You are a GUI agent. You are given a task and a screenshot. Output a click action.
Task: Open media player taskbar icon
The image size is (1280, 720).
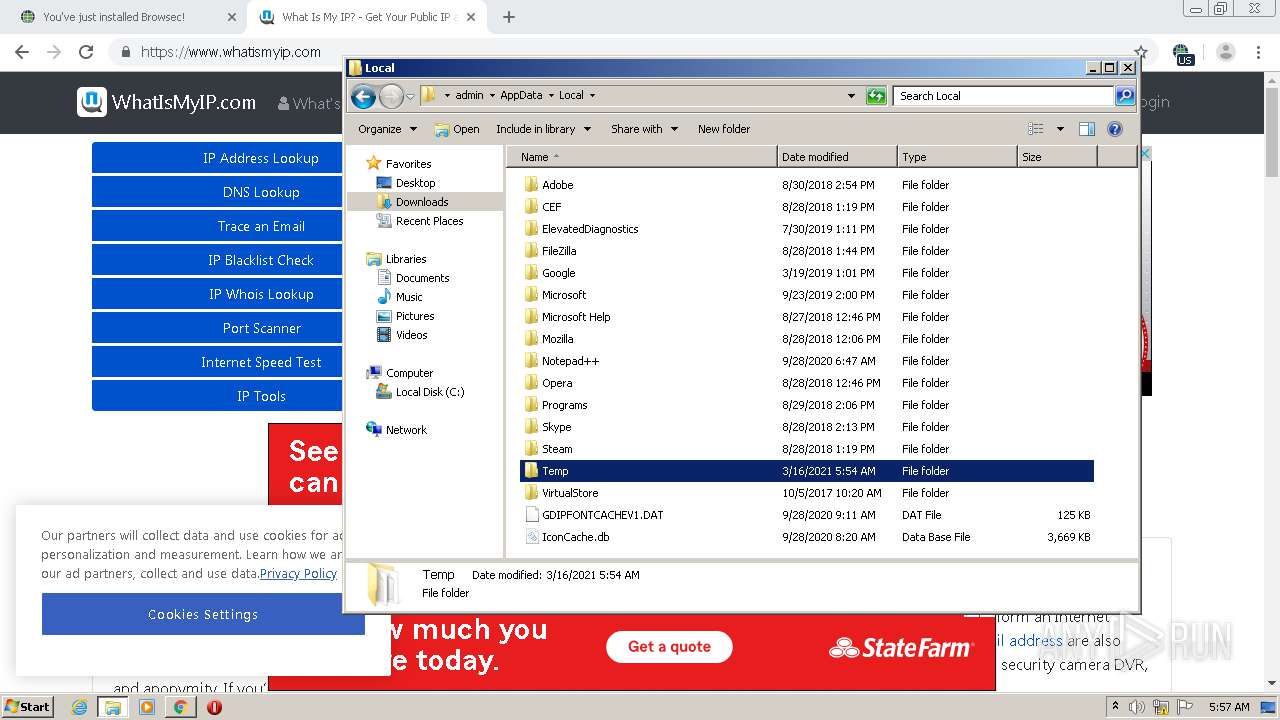click(x=147, y=707)
